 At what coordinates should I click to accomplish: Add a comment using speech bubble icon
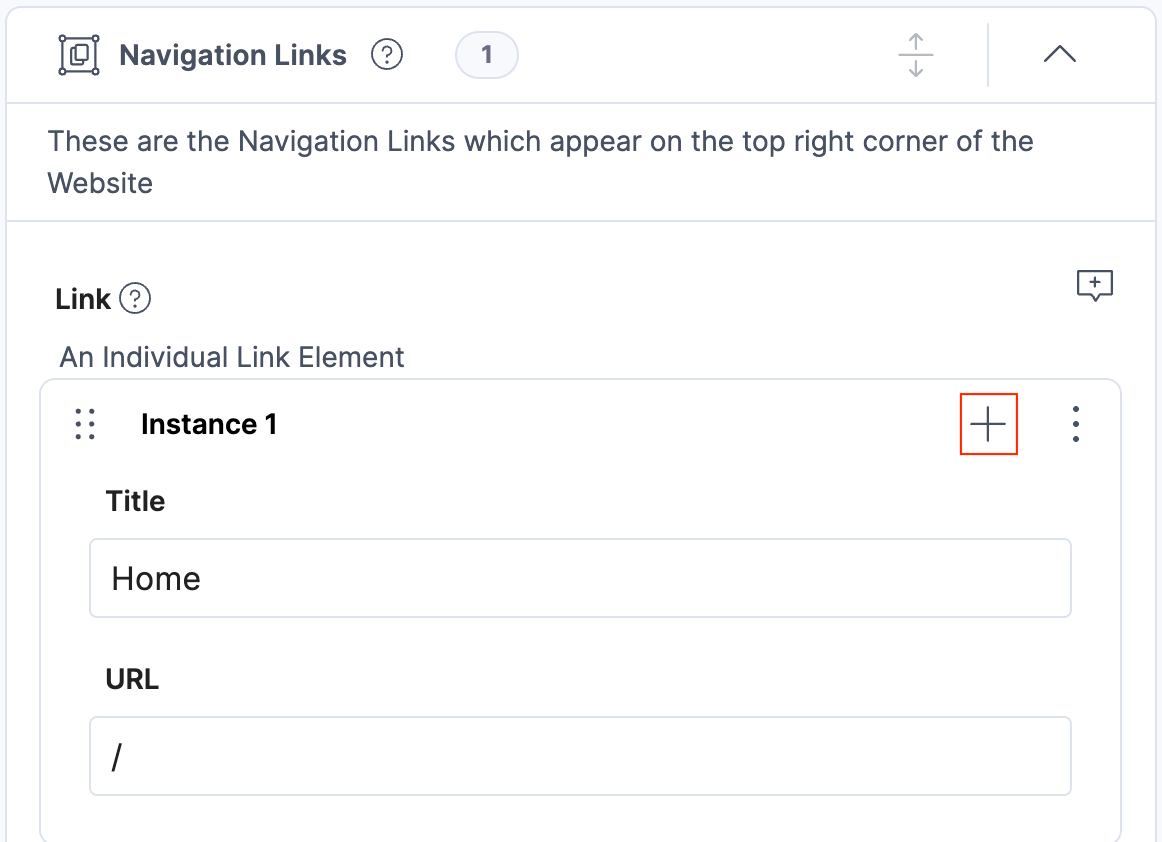pos(1095,286)
